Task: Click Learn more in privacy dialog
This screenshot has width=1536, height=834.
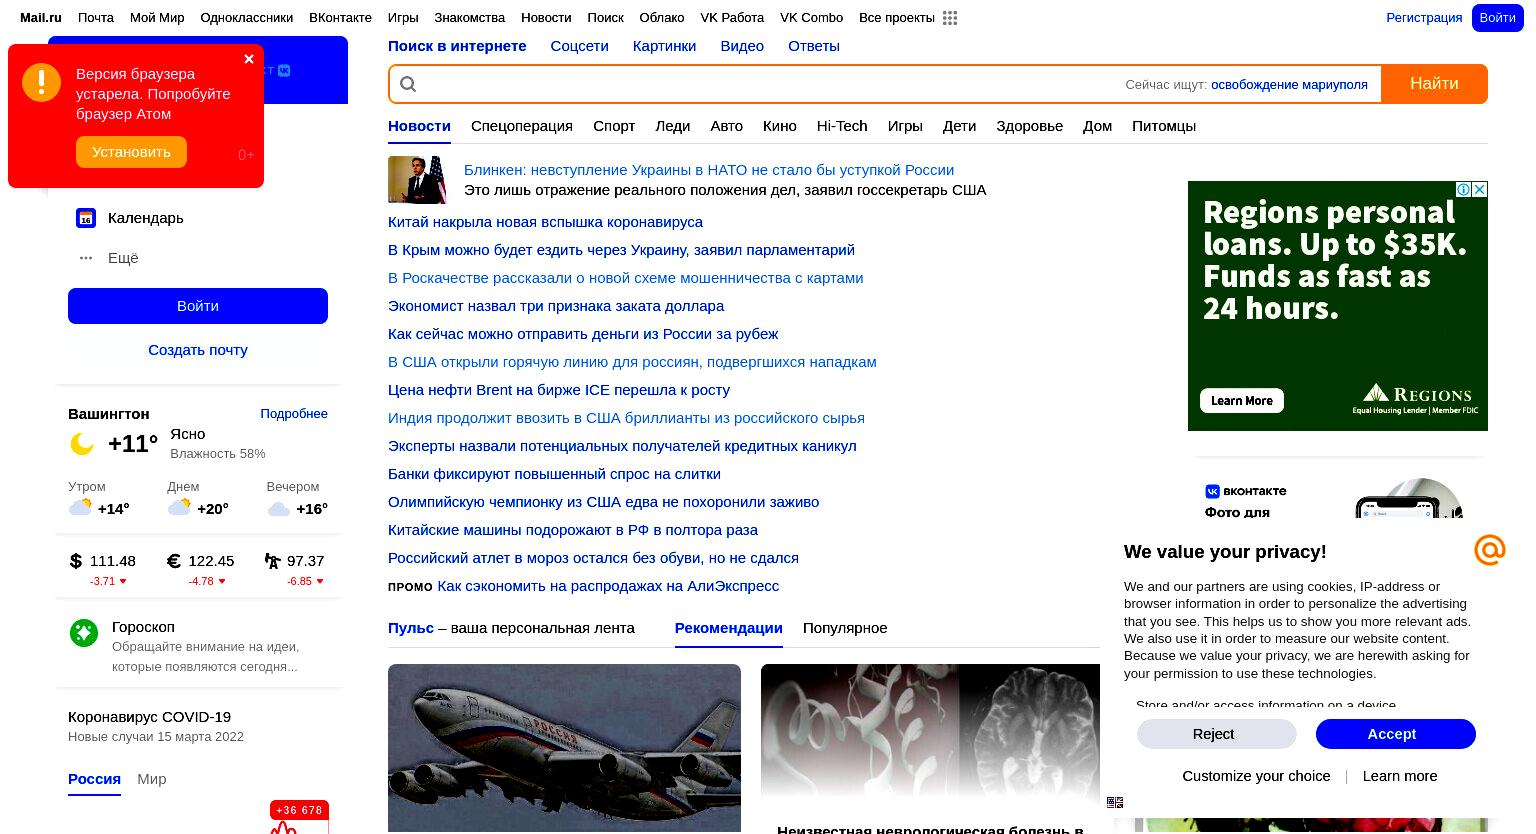Action: tap(1399, 776)
